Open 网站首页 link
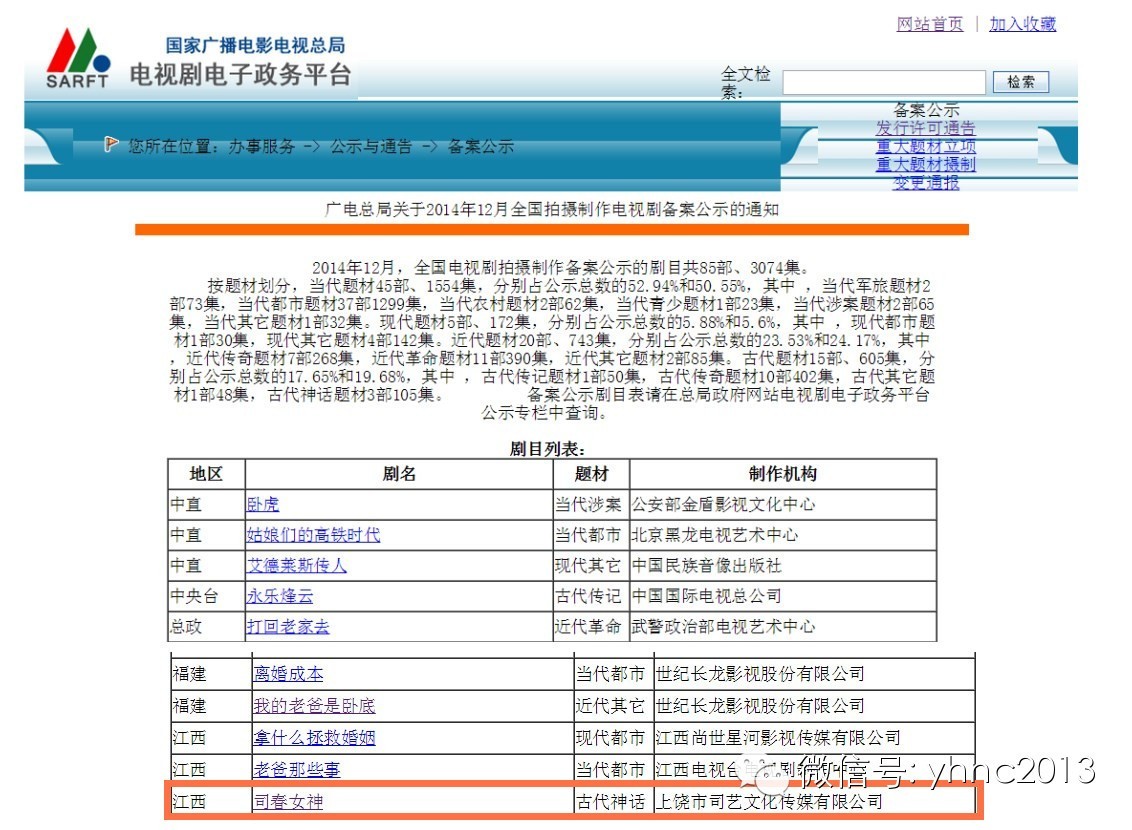The image size is (1132, 830). click(x=930, y=24)
